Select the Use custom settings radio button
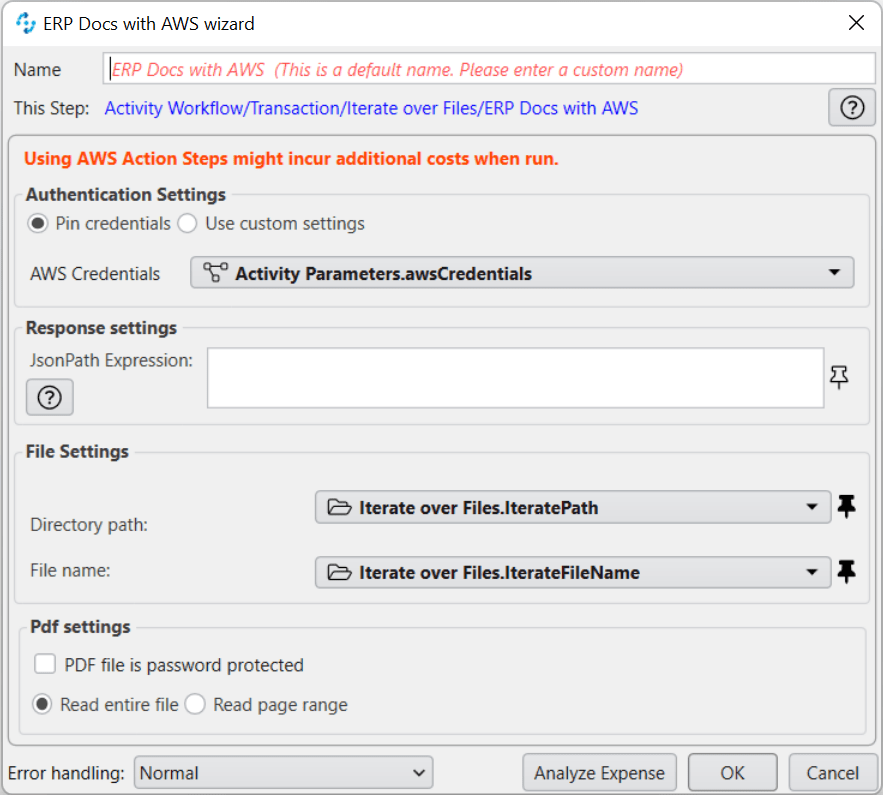The height and width of the screenshot is (795, 883). [187, 223]
